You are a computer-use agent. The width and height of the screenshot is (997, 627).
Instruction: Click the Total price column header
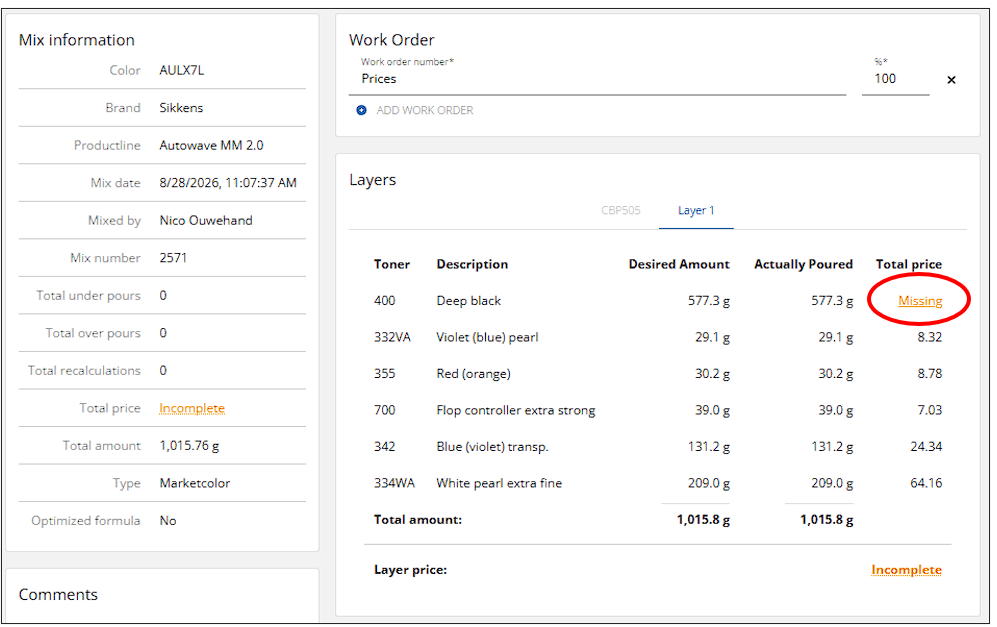[909, 265]
